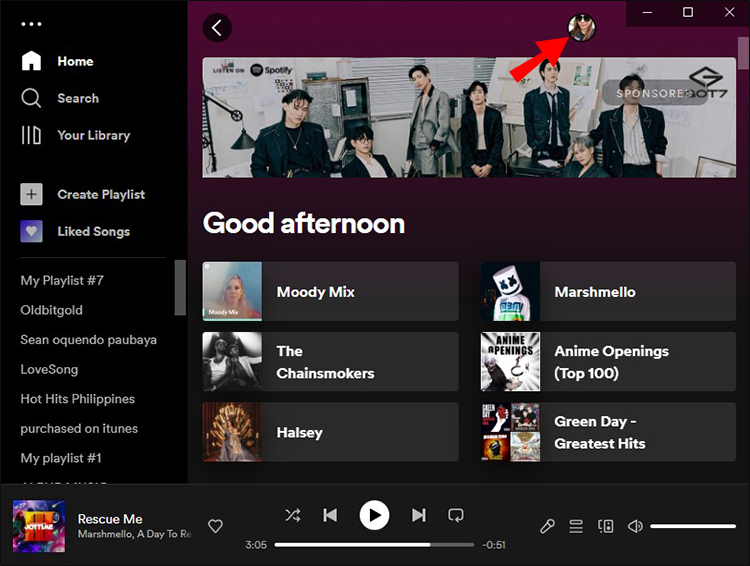Open Hot Hits Philippines playlist
The height and width of the screenshot is (566, 750).
(x=77, y=399)
